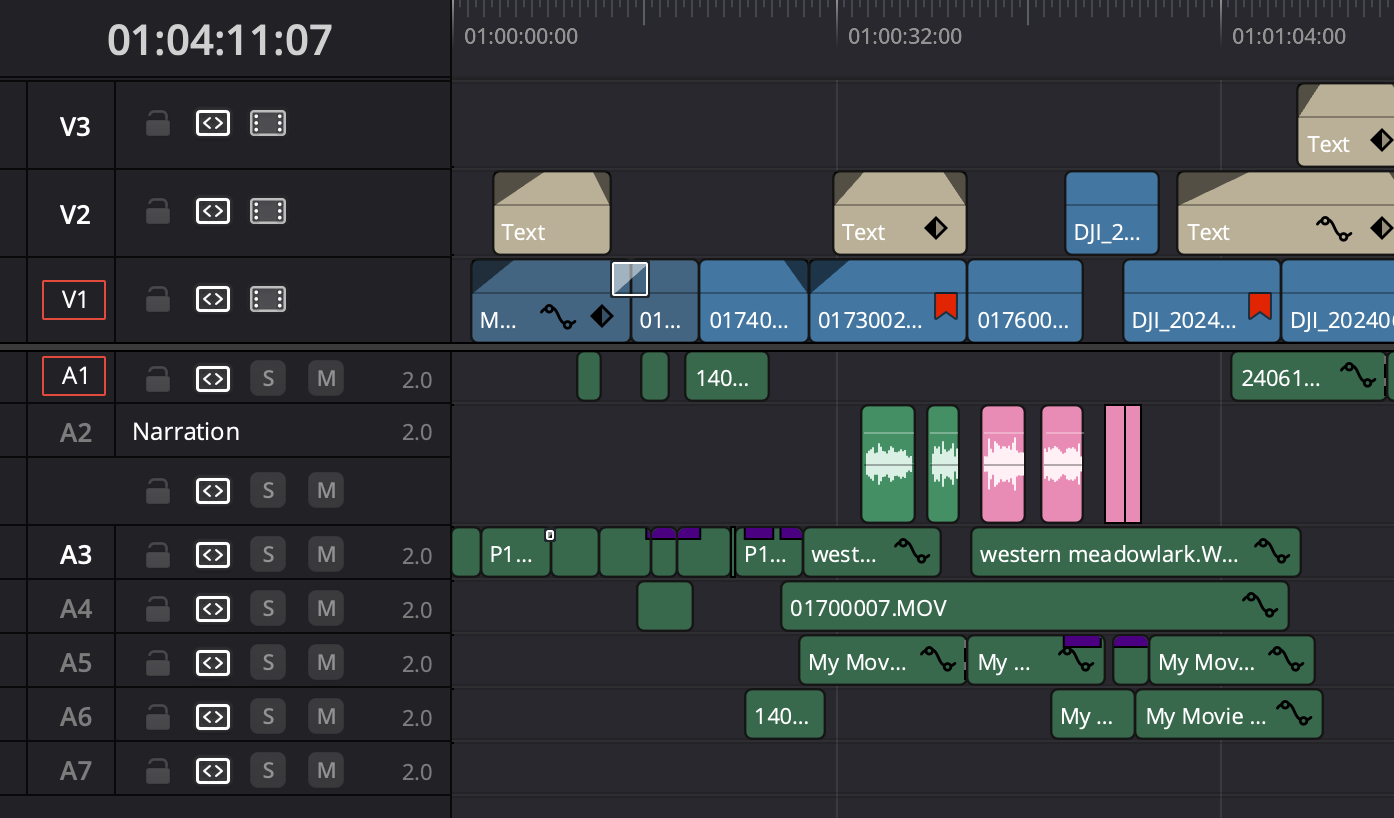Select the first green narration waveform clip
This screenshot has height=818, width=1394.
click(888, 464)
